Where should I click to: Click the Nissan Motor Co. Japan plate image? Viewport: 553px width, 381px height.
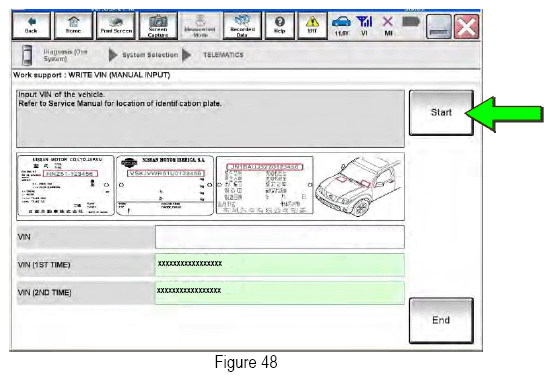tap(66, 186)
